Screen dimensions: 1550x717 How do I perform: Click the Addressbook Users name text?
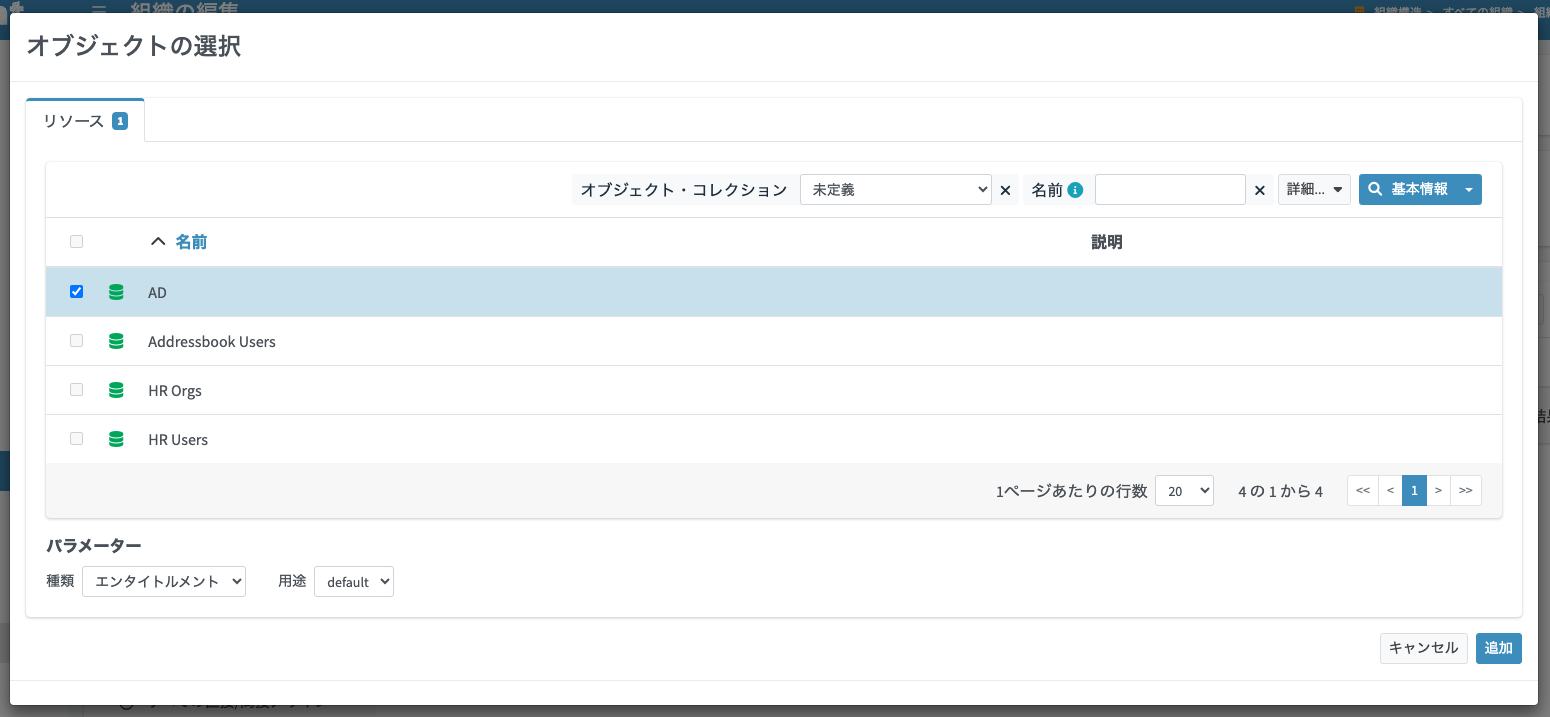tap(212, 341)
